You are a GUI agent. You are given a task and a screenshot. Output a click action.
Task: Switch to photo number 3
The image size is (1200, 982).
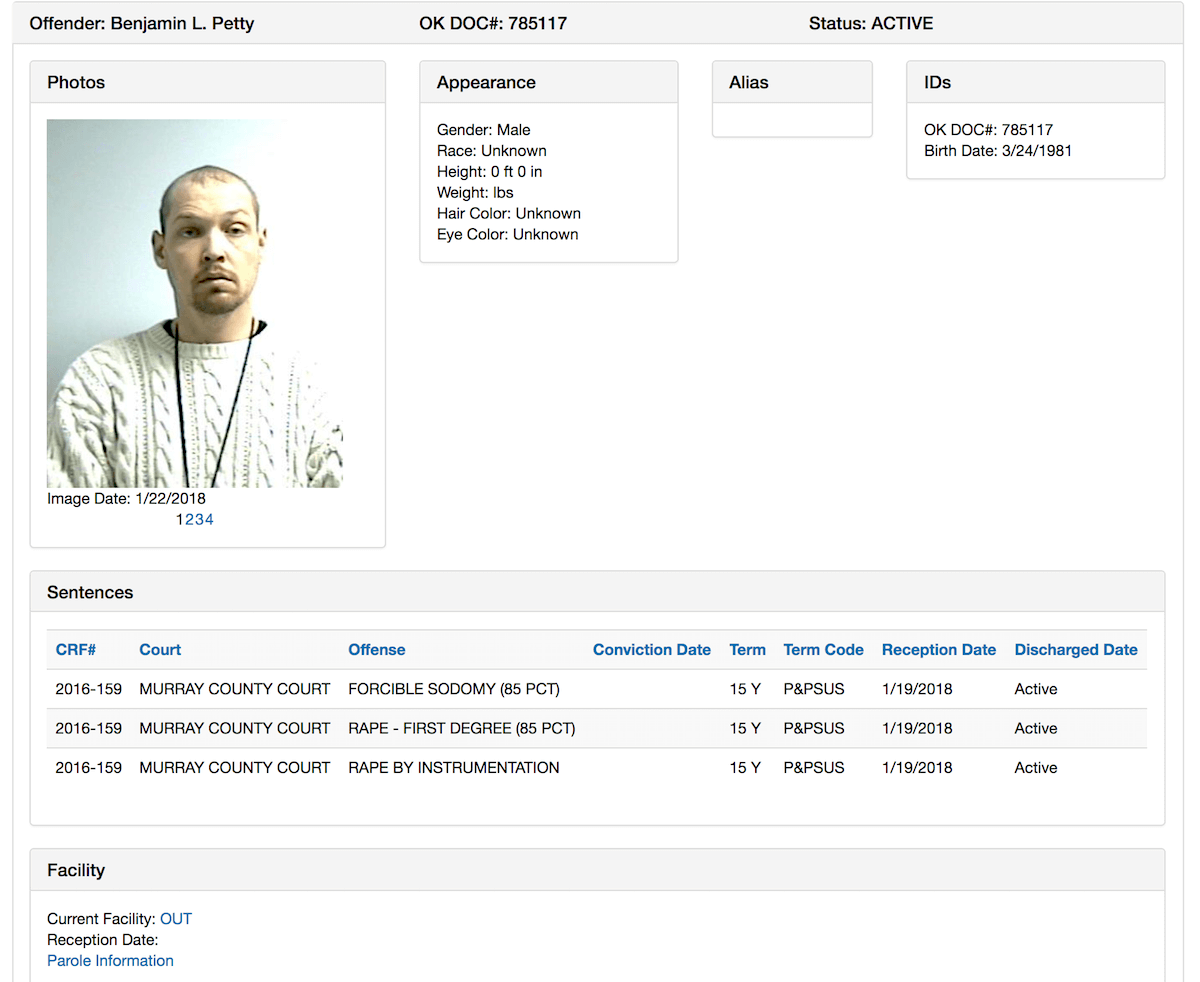(x=199, y=520)
